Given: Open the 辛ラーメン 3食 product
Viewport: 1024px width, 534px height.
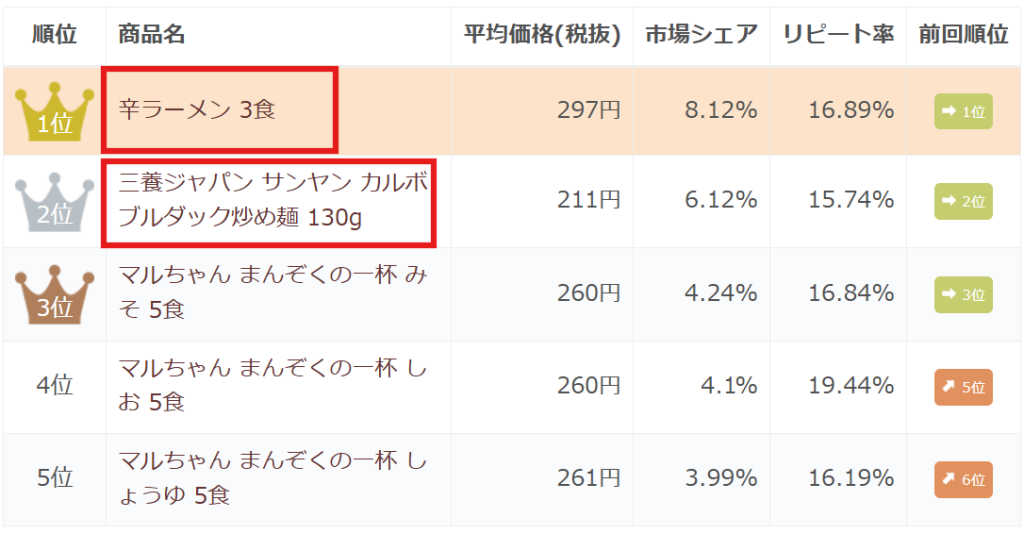Looking at the screenshot, I should click(197, 110).
